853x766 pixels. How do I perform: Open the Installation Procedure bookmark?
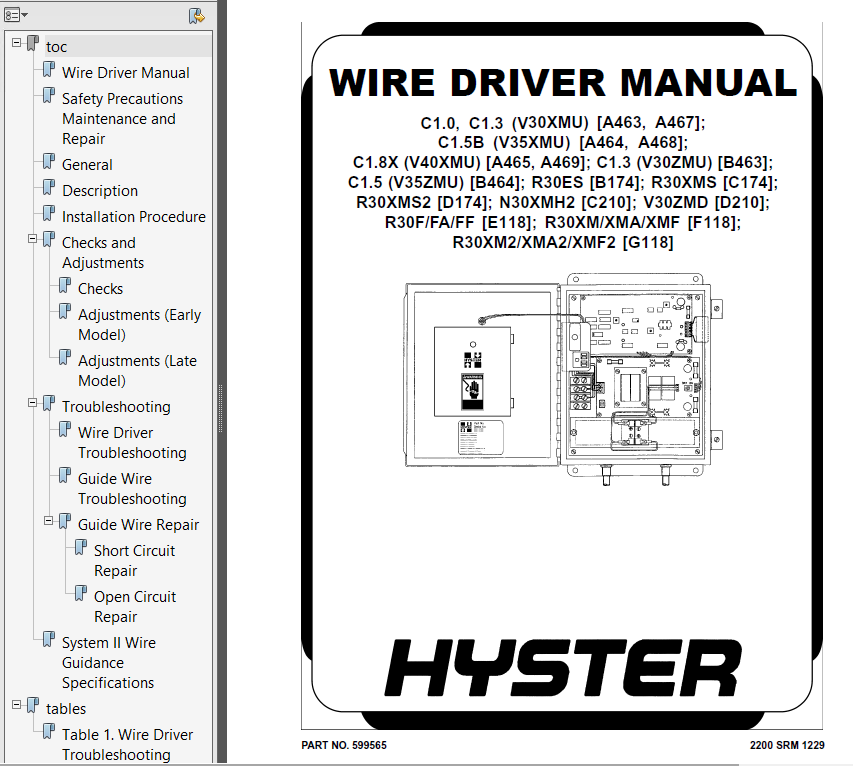(134, 217)
